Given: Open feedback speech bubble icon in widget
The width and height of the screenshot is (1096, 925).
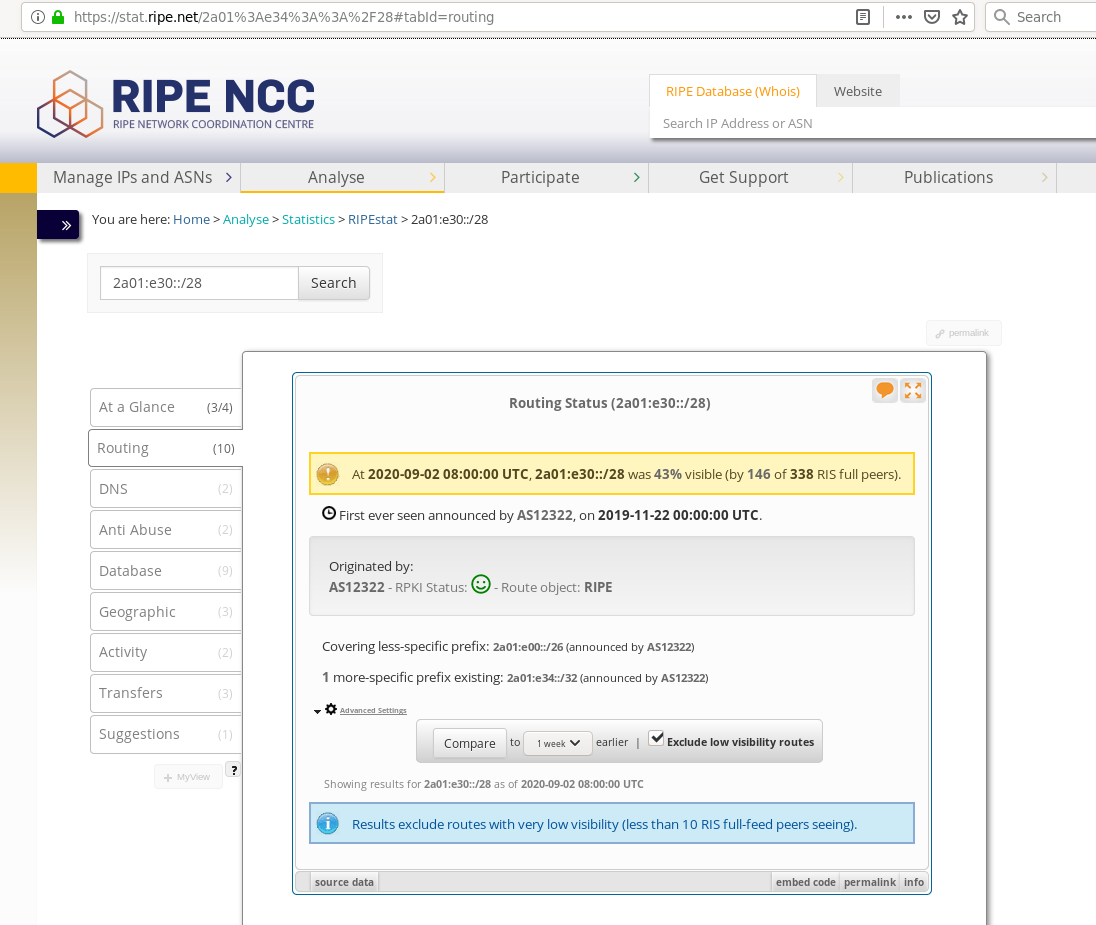Looking at the screenshot, I should pos(885,390).
